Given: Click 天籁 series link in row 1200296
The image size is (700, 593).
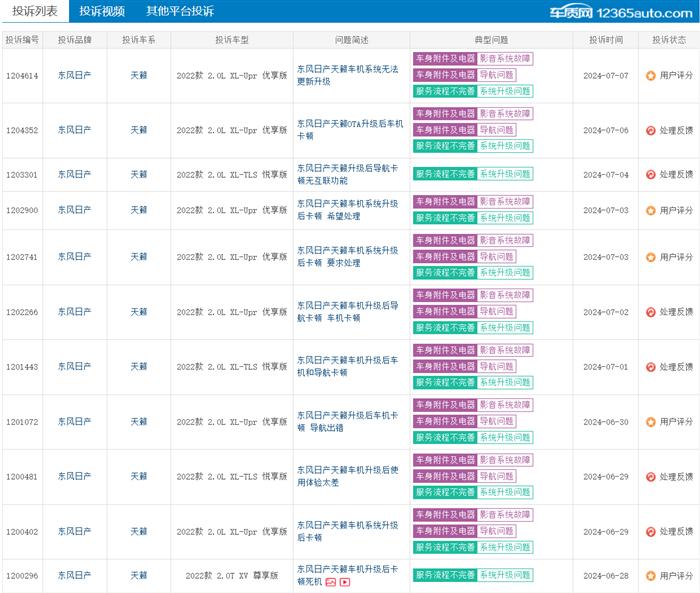Looking at the screenshot, I should (139, 575).
